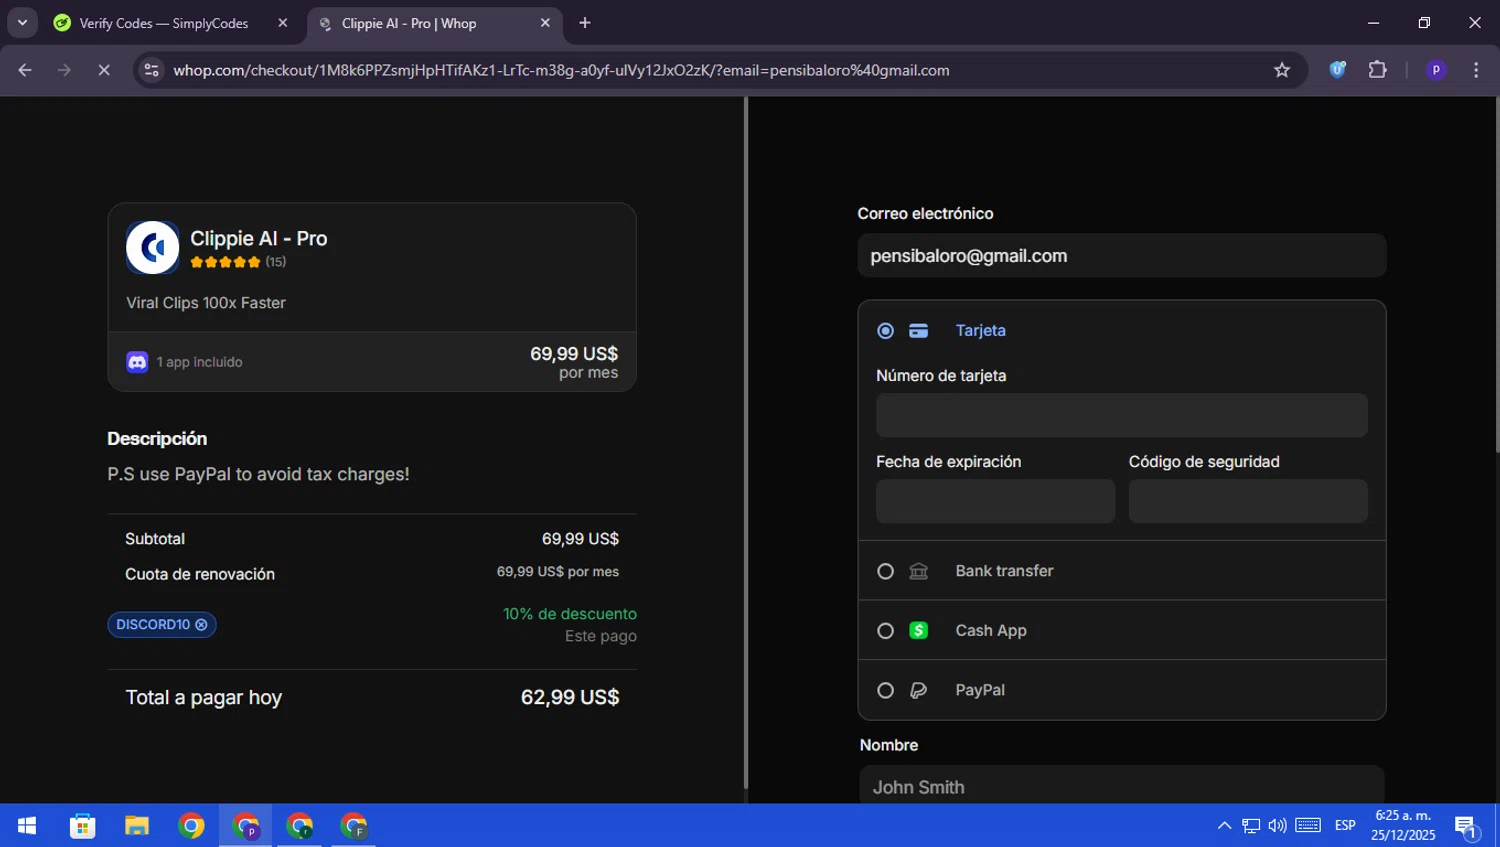The height and width of the screenshot is (847, 1500).
Task: Click the Tarjeta payment method label
Action: 980,331
